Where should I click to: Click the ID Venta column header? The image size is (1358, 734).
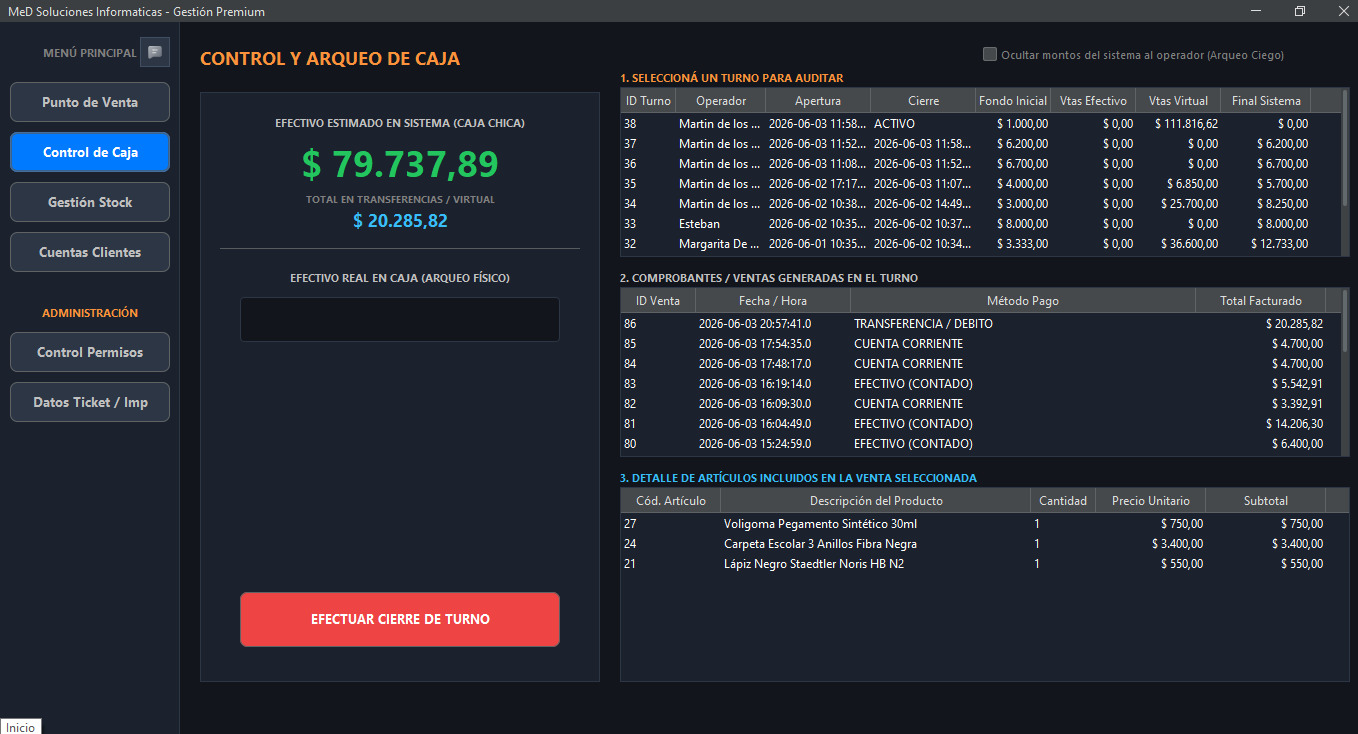658,301
